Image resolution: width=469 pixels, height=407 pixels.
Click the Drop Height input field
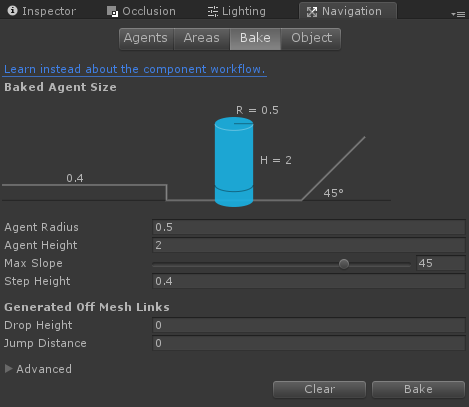[309, 325]
